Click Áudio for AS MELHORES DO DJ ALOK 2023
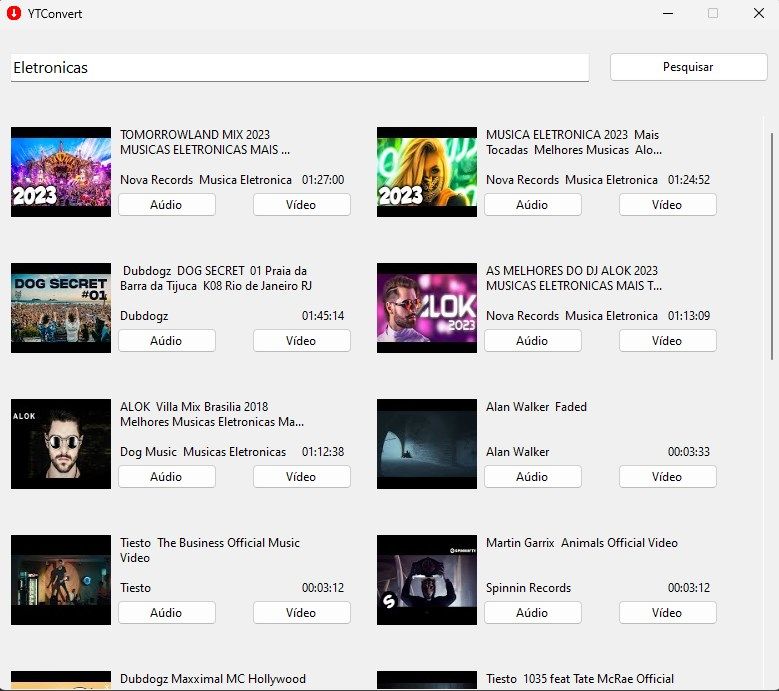The height and width of the screenshot is (691, 779). tap(533, 341)
